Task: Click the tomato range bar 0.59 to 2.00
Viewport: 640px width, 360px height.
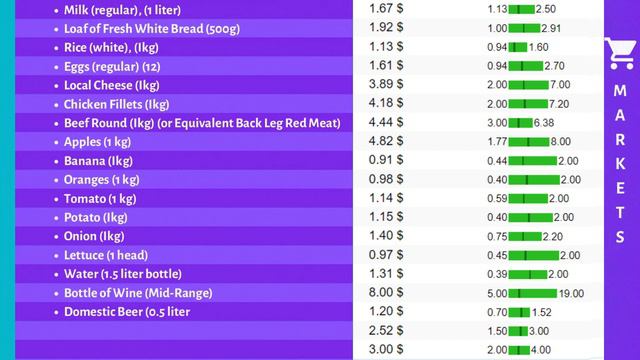Action: [x=528, y=198]
